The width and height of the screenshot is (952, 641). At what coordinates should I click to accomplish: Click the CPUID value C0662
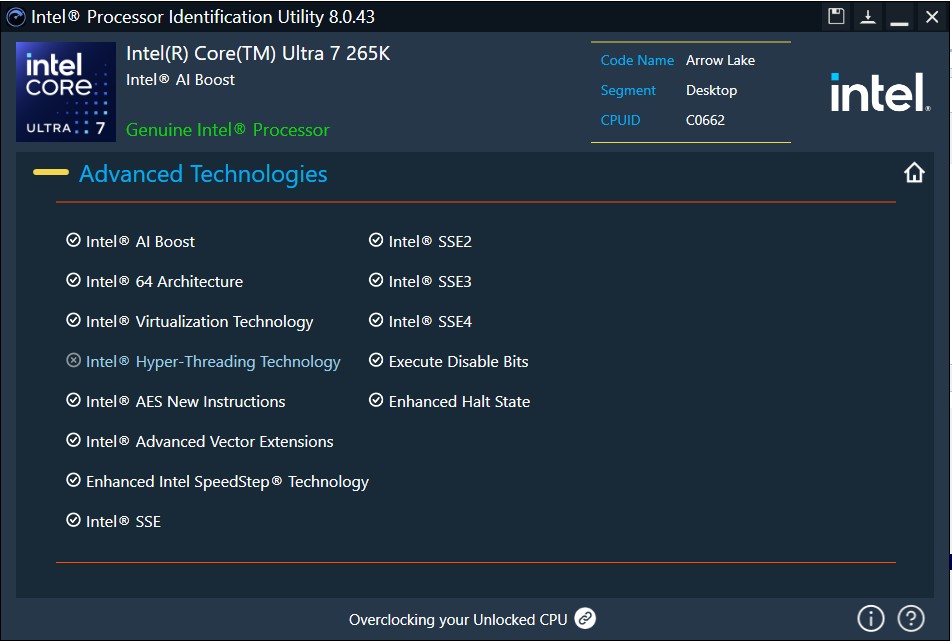(705, 120)
